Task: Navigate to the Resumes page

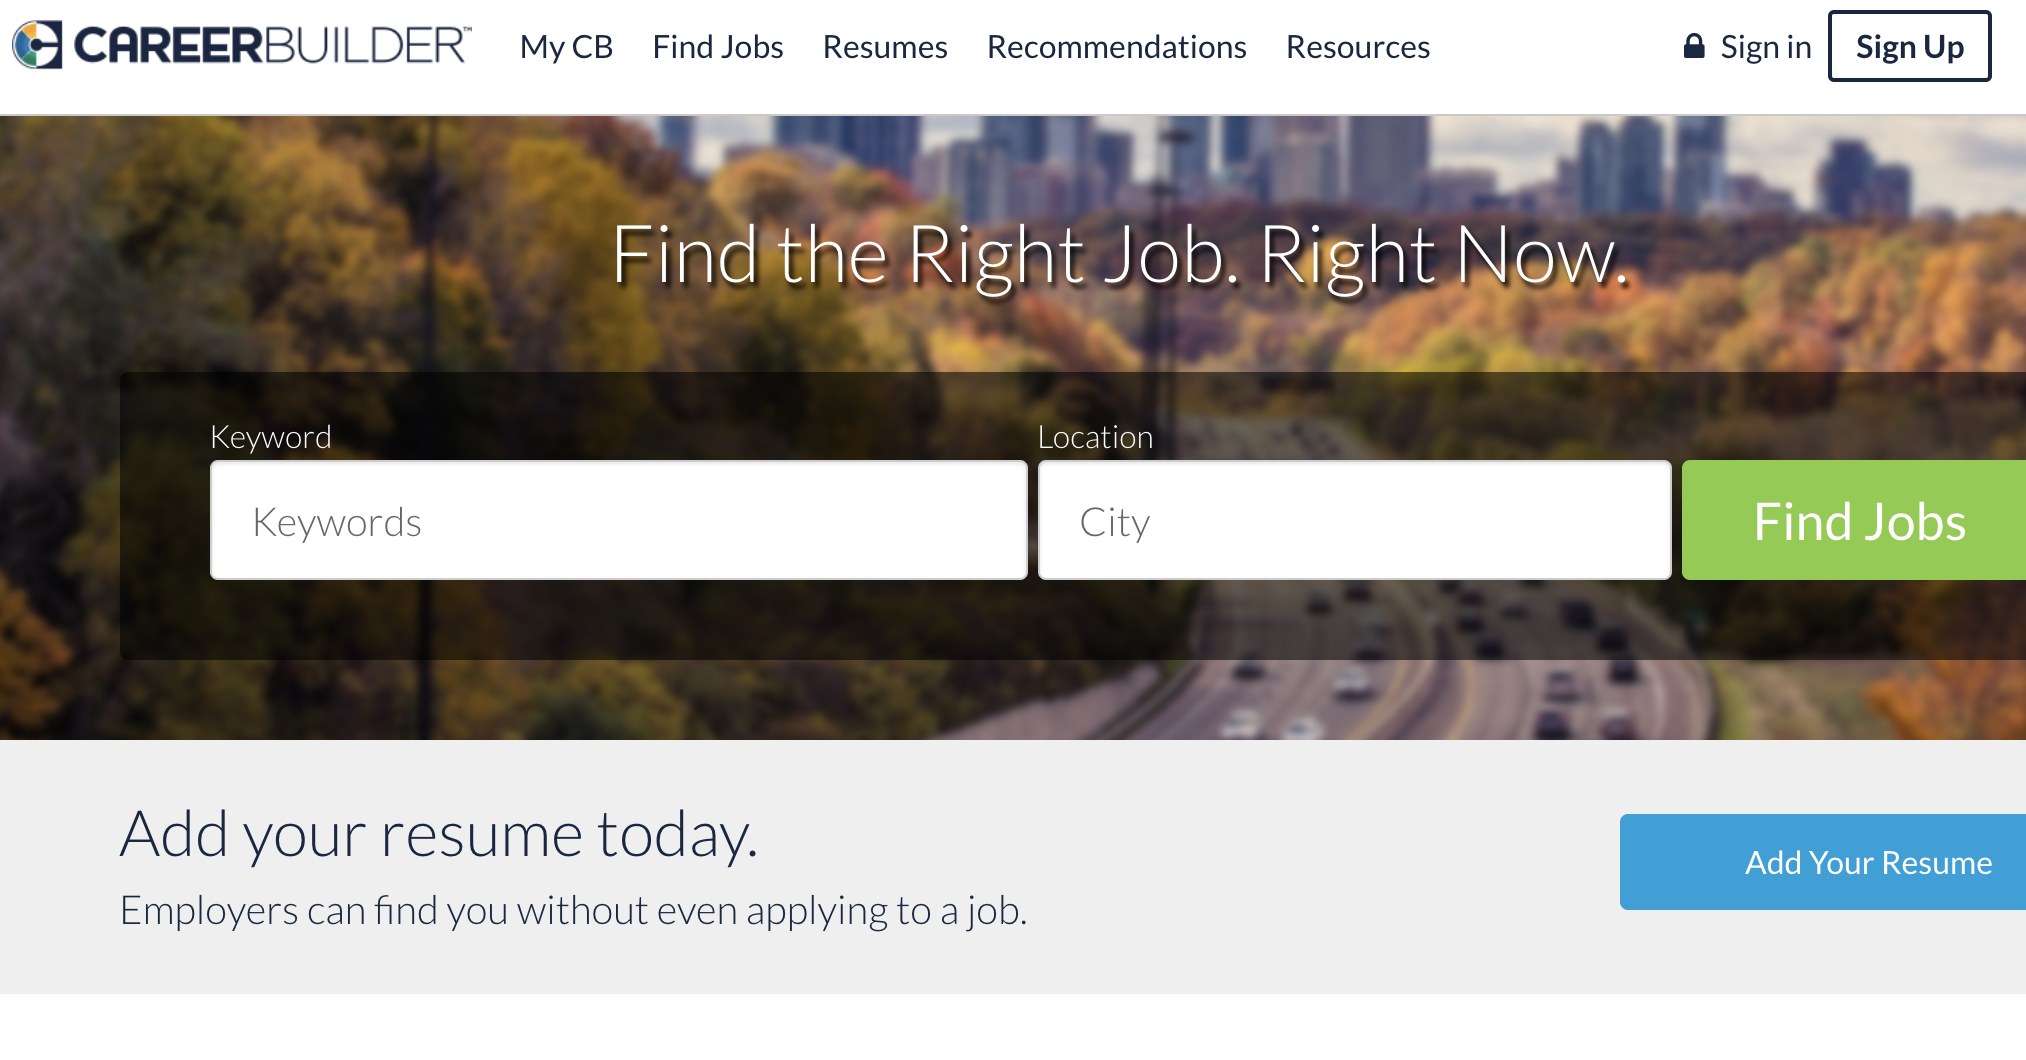Action: (x=884, y=46)
